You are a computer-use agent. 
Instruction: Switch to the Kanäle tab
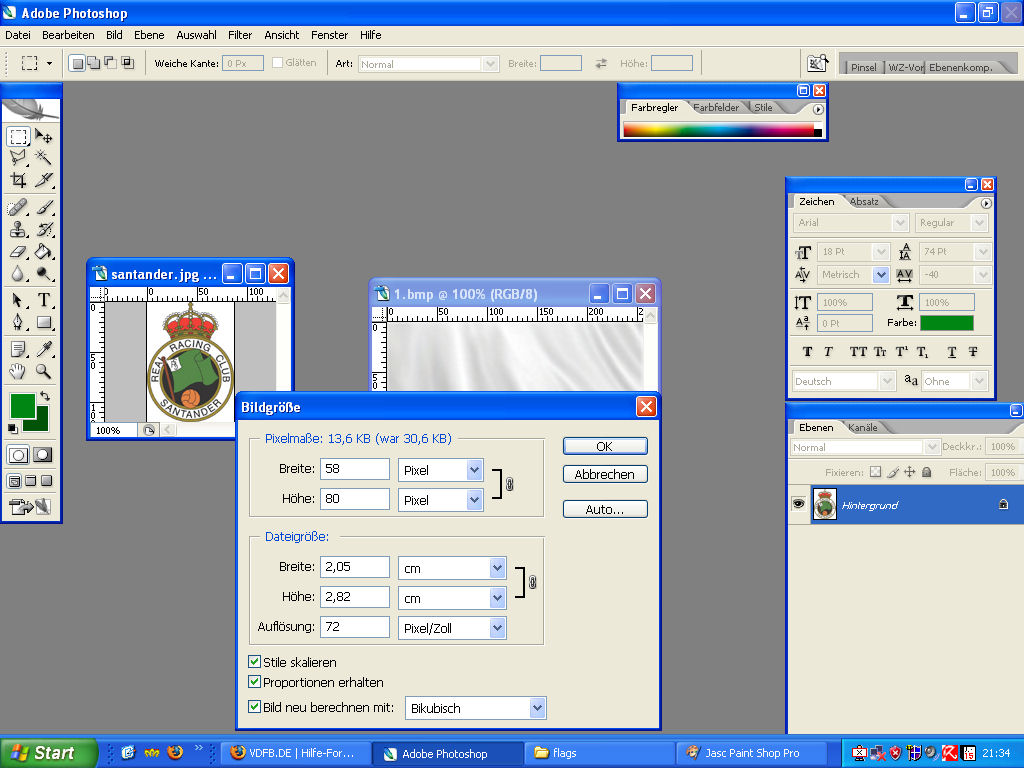(x=862, y=428)
